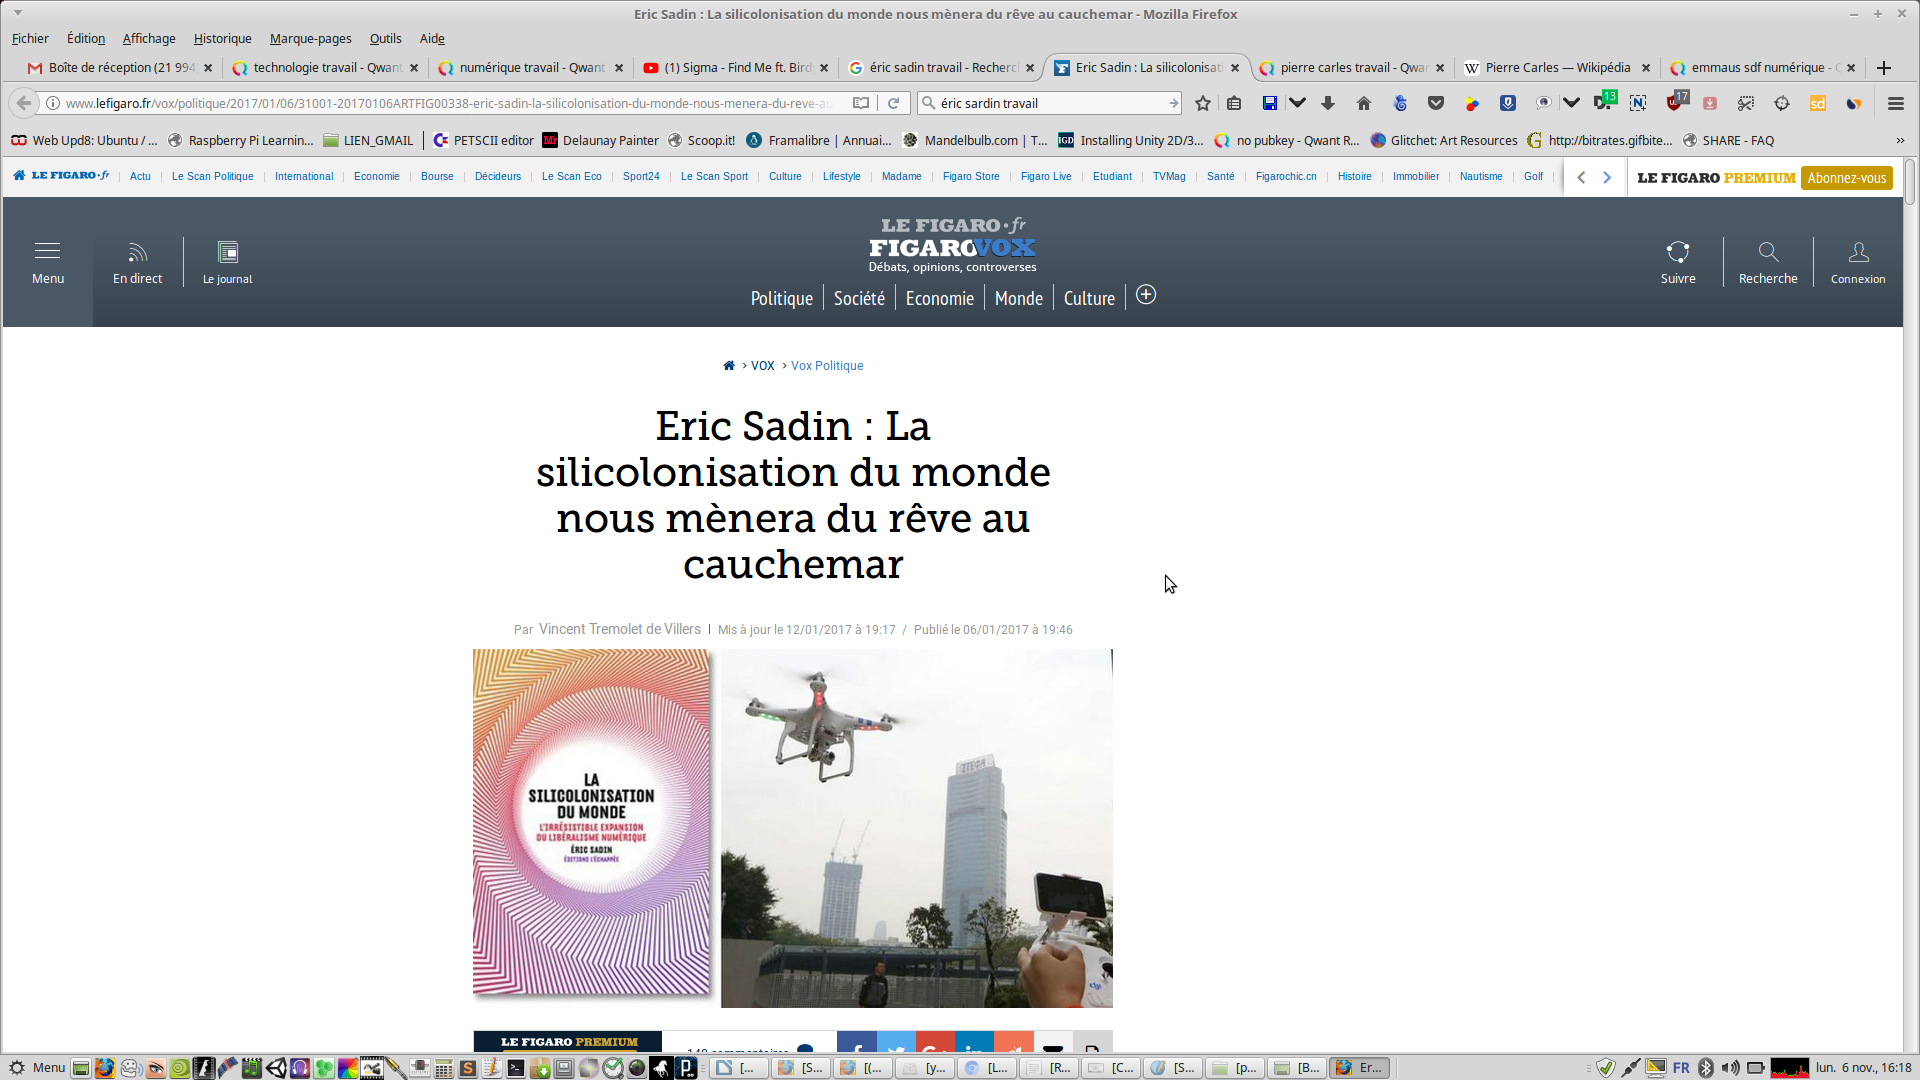
Task: Toggle volume icon in system tray
Action: [1730, 1068]
